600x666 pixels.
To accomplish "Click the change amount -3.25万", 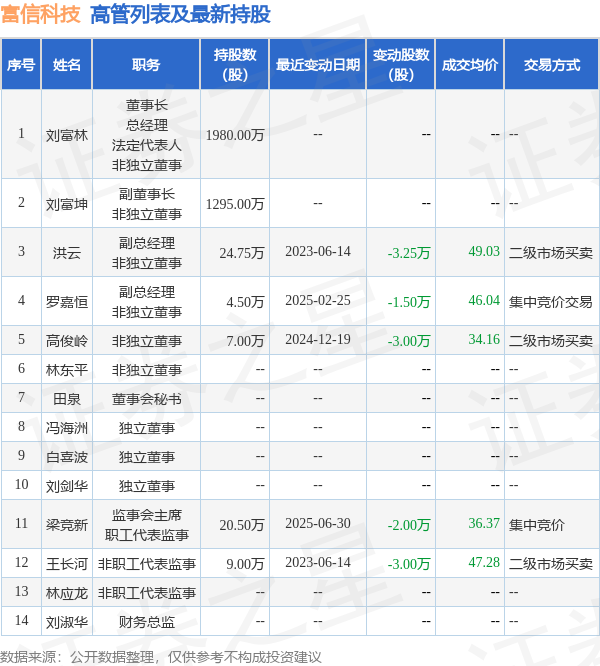I will coord(409,253).
